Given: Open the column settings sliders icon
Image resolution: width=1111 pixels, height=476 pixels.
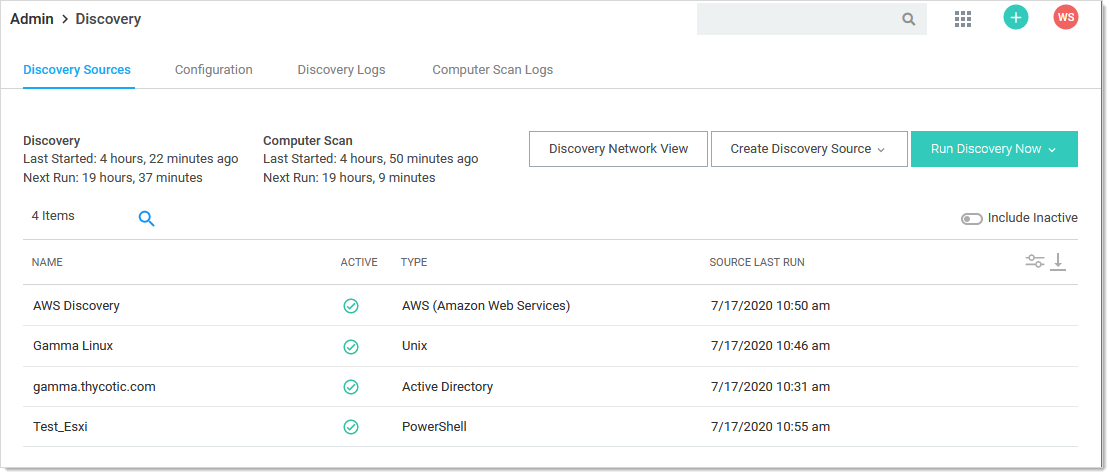Looking at the screenshot, I should click(x=1034, y=262).
